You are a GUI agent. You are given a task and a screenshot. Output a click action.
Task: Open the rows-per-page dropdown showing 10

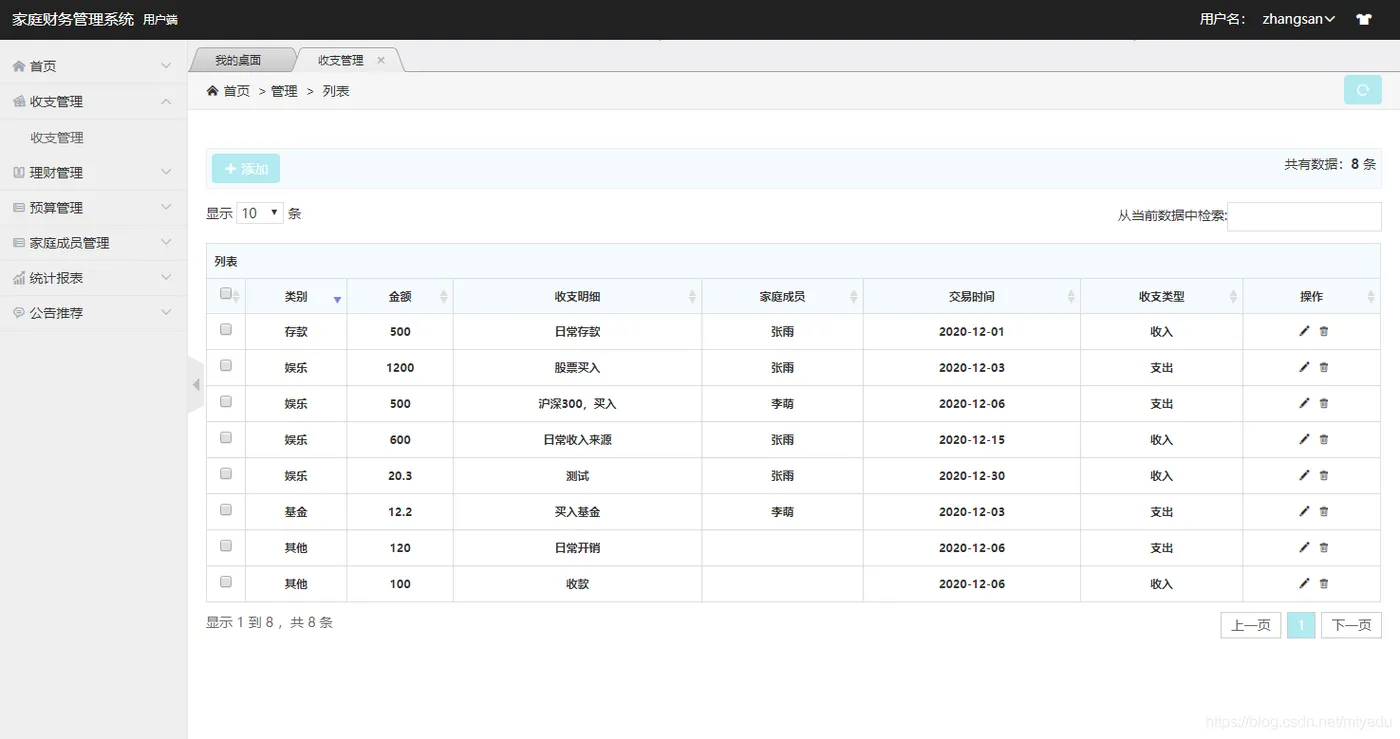(x=260, y=213)
